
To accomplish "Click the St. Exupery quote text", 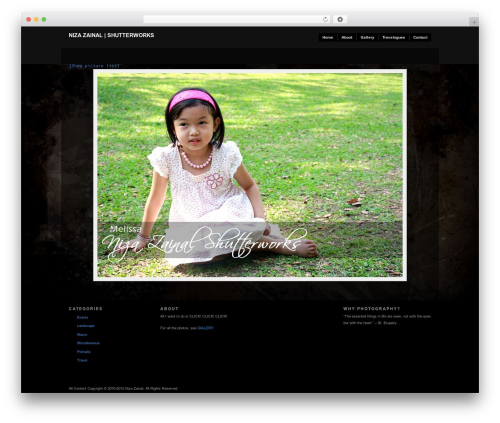I will pos(387,320).
